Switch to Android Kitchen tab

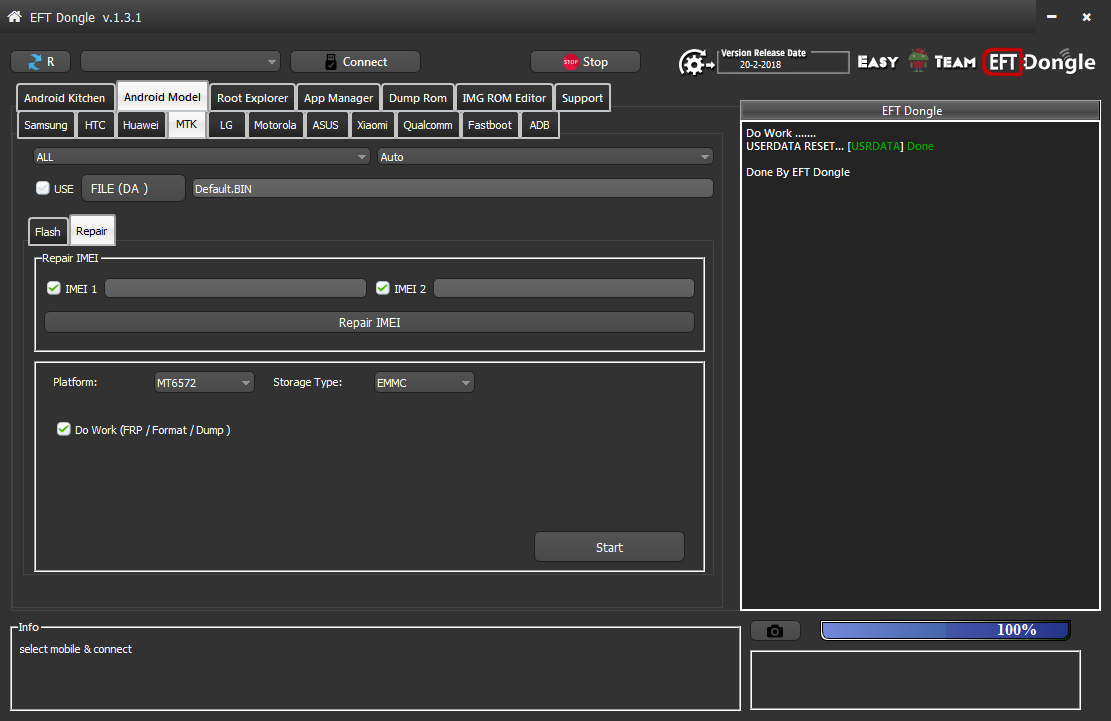point(64,98)
